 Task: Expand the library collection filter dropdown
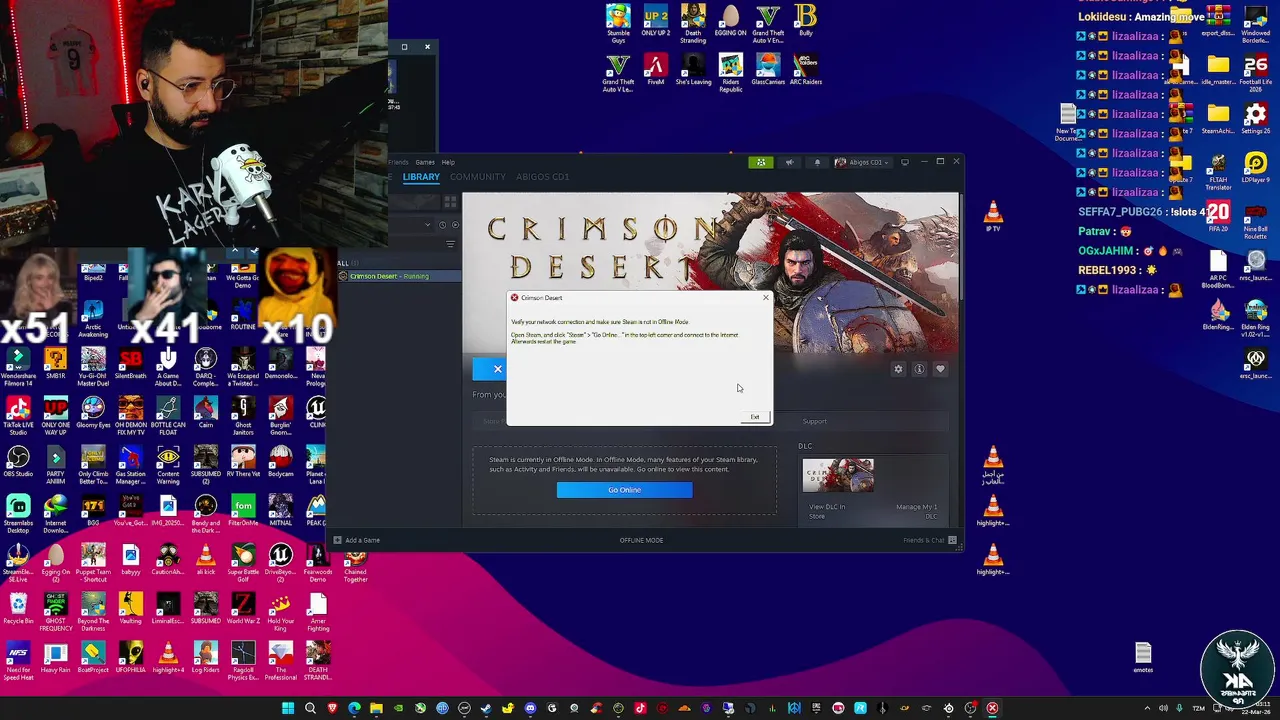(x=429, y=225)
